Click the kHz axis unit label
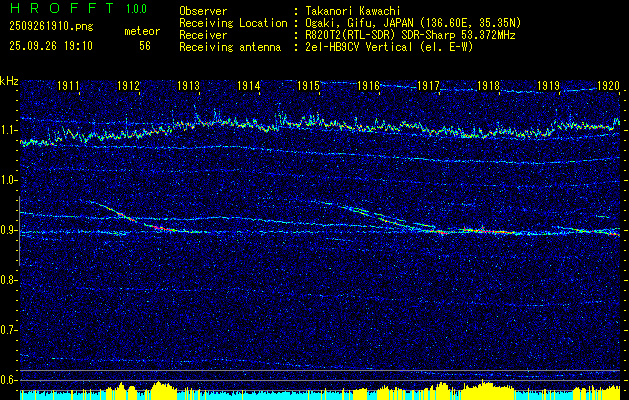 point(9,80)
